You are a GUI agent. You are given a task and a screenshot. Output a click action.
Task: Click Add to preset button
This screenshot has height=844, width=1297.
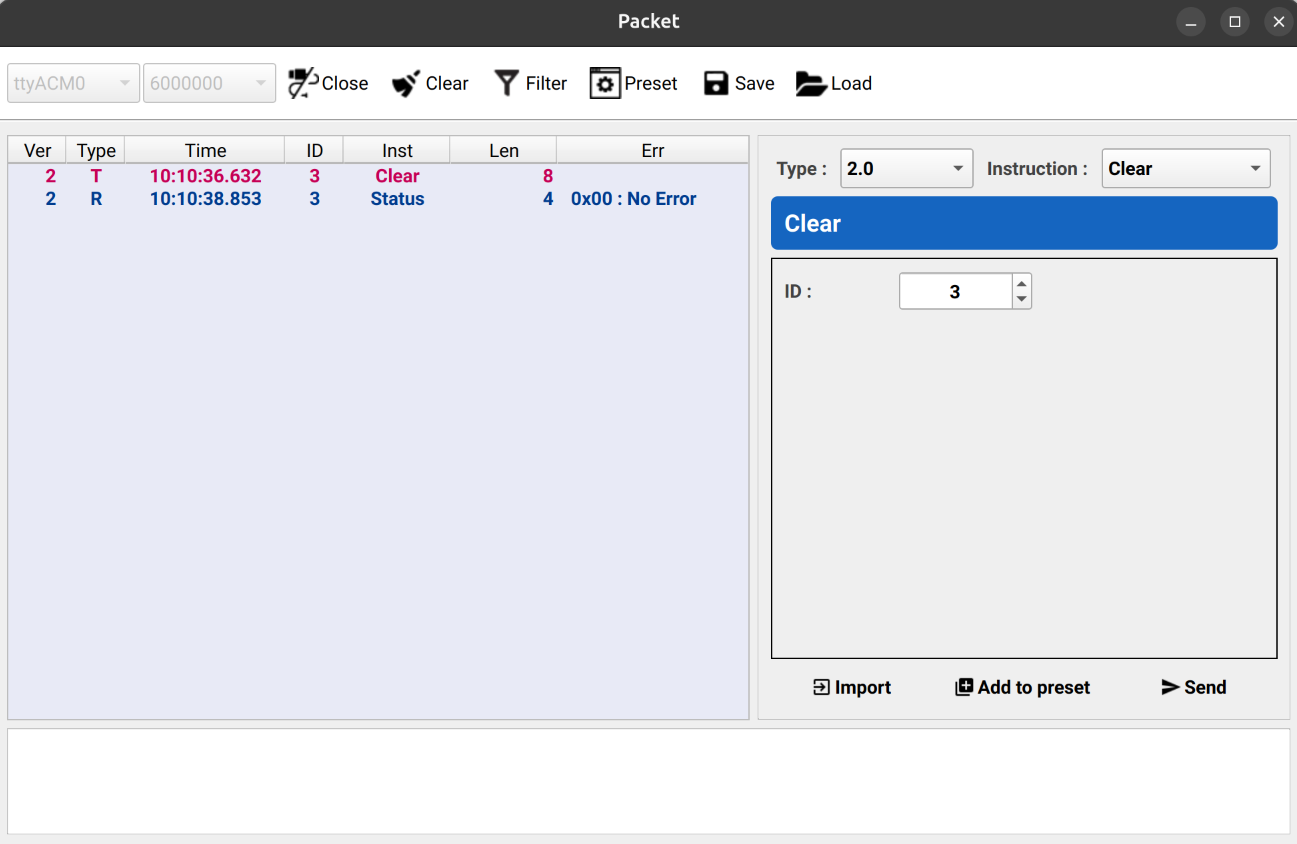[x=1022, y=687]
